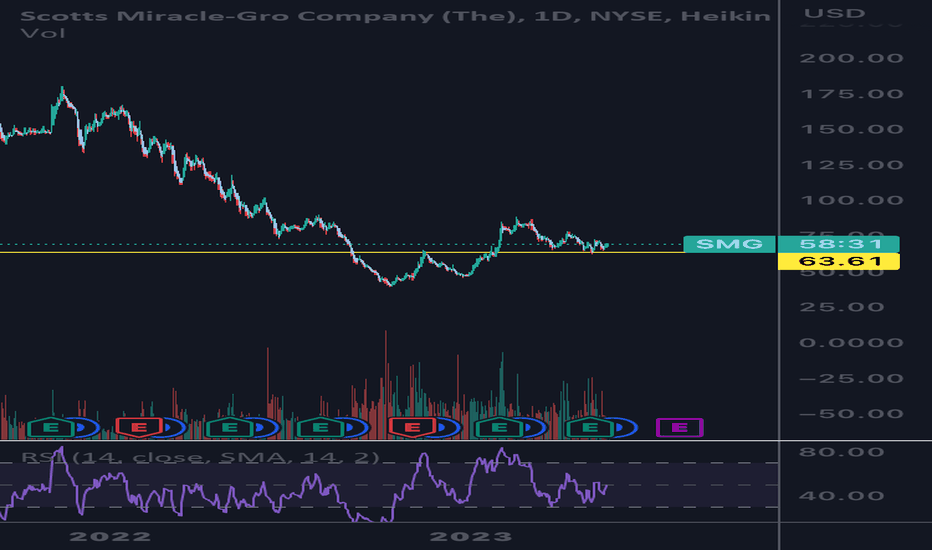
Task: Click the 0.0000 price axis label
Action: [x=851, y=342]
